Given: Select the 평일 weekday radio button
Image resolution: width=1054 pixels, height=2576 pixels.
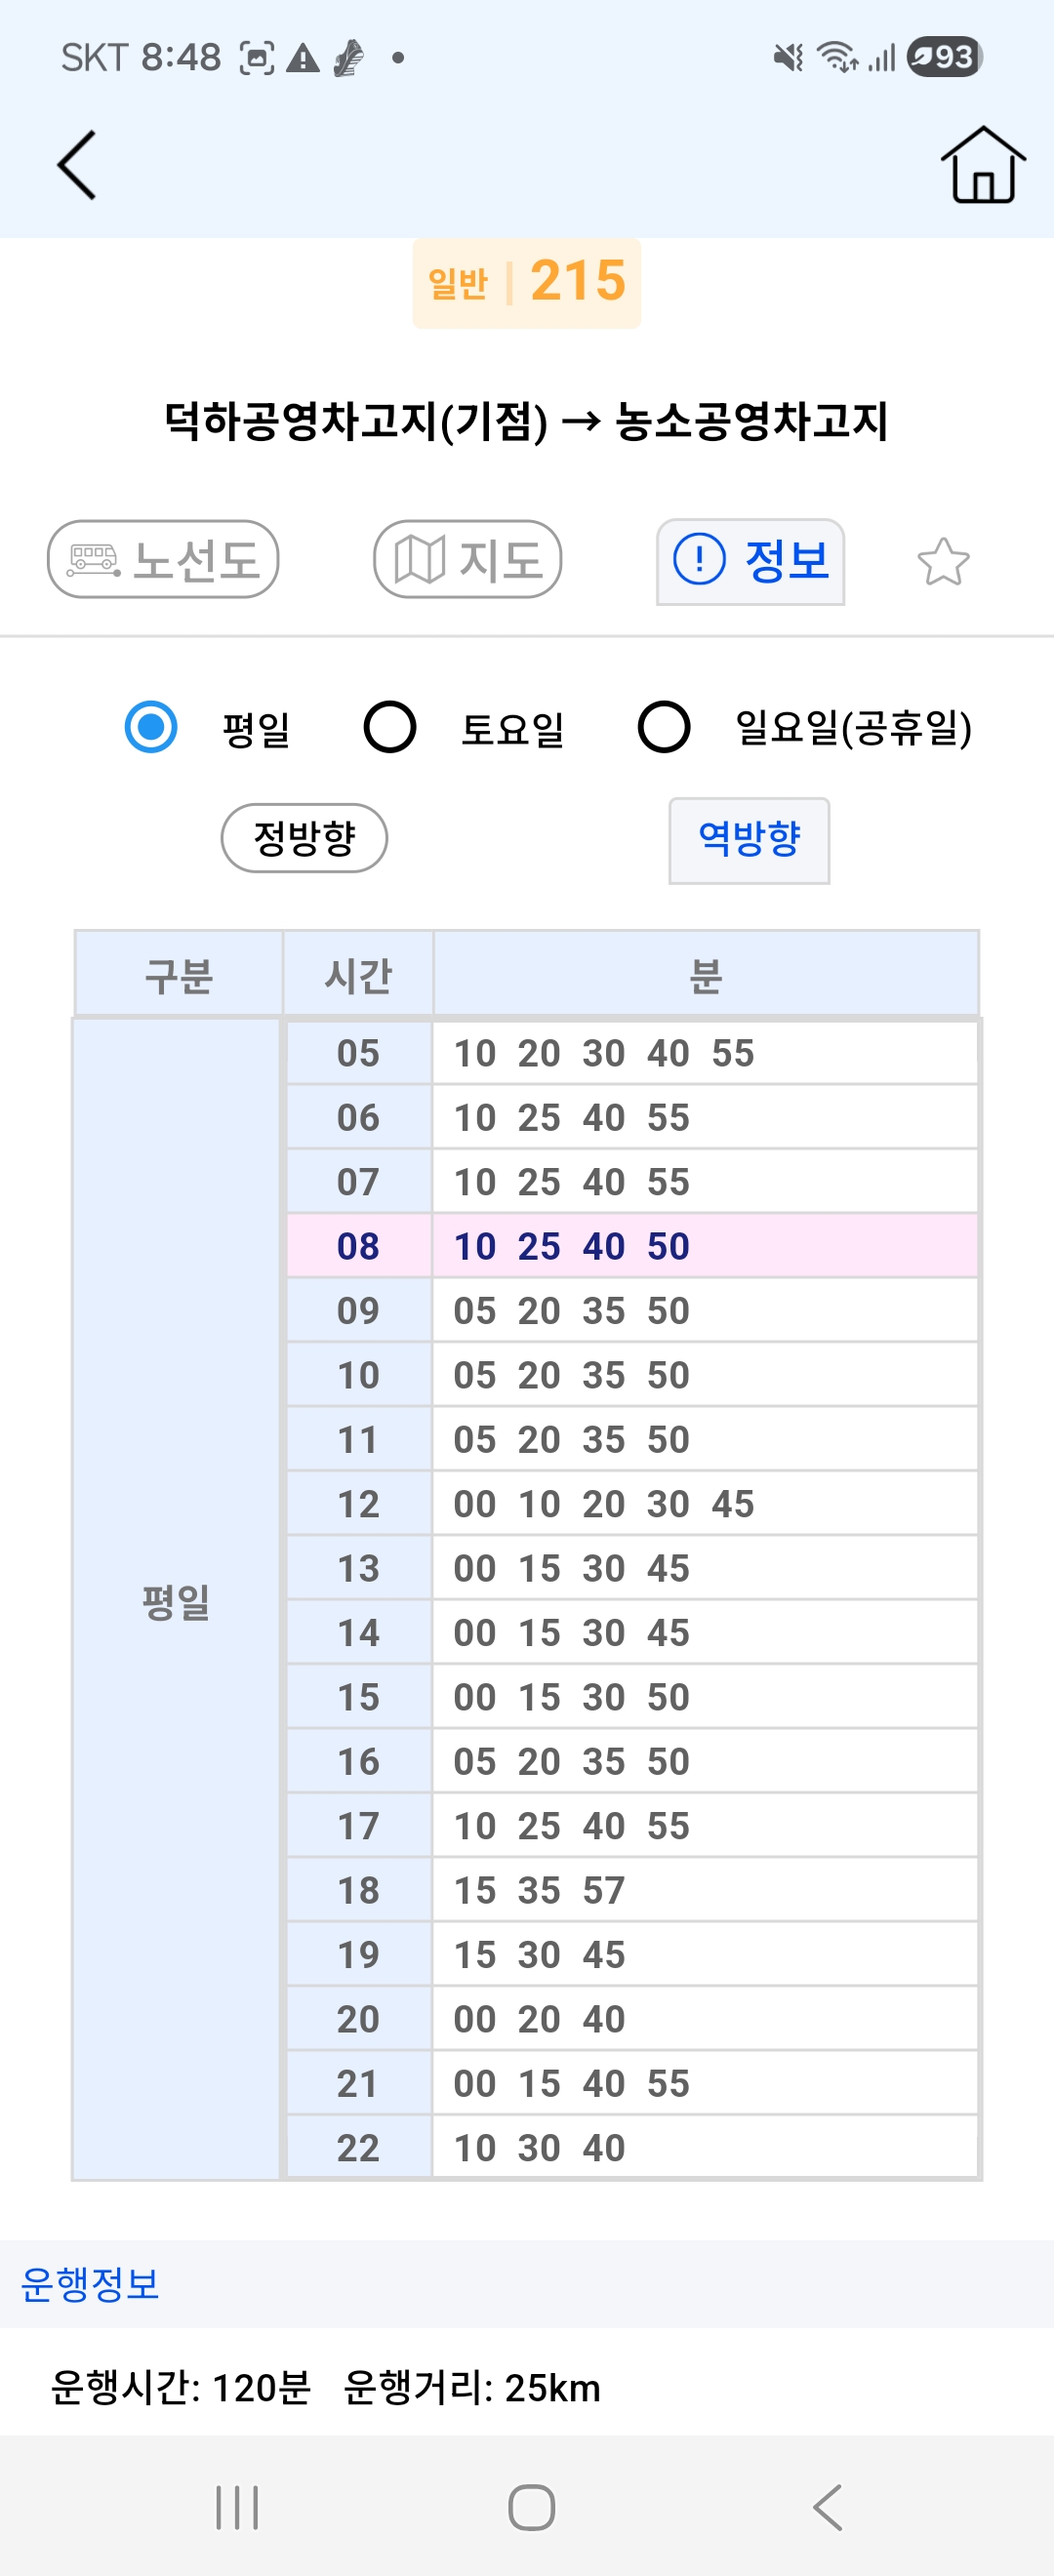Looking at the screenshot, I should (x=151, y=726).
